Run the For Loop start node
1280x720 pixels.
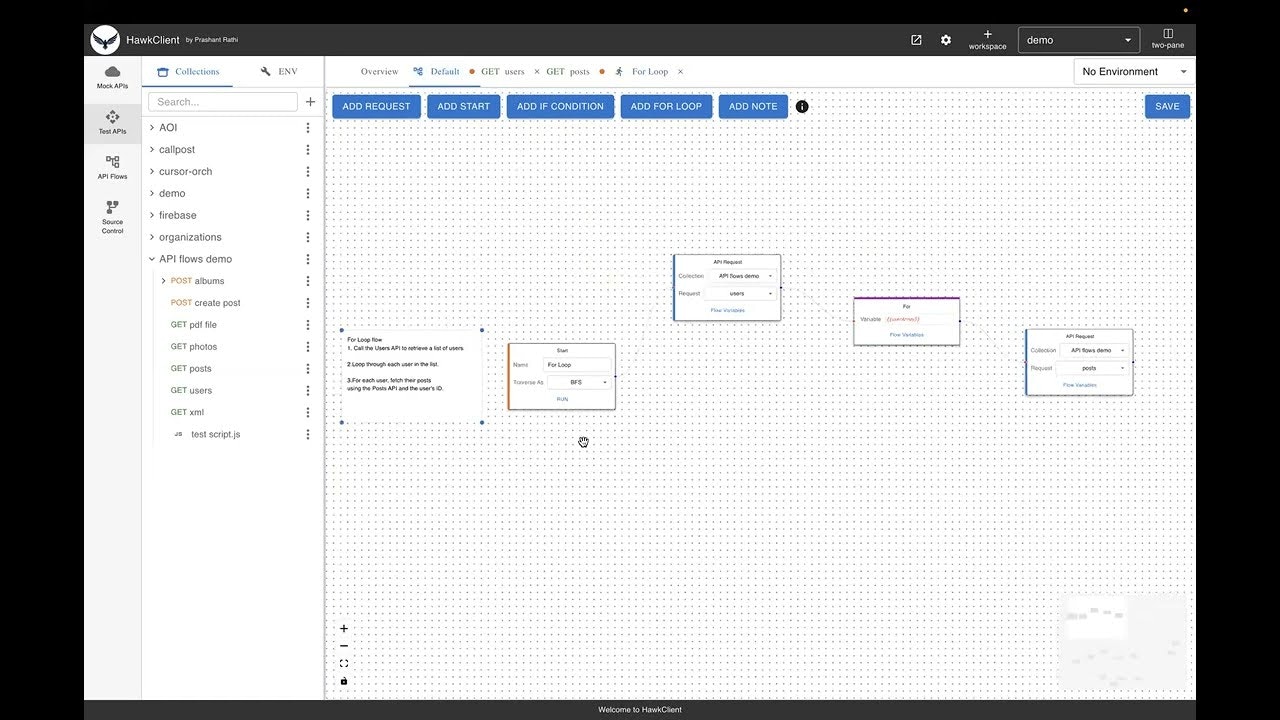(561, 398)
